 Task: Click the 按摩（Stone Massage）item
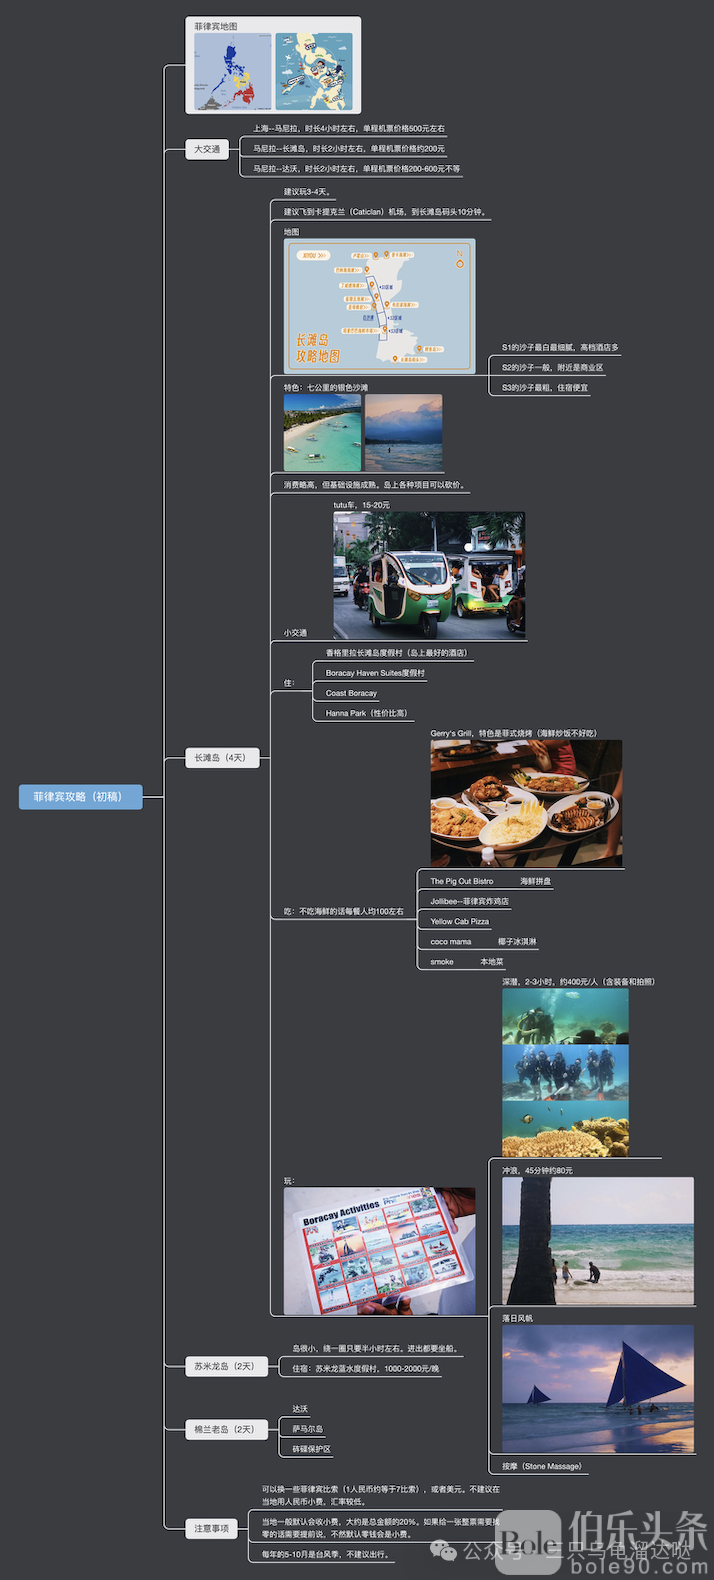click(x=541, y=1467)
